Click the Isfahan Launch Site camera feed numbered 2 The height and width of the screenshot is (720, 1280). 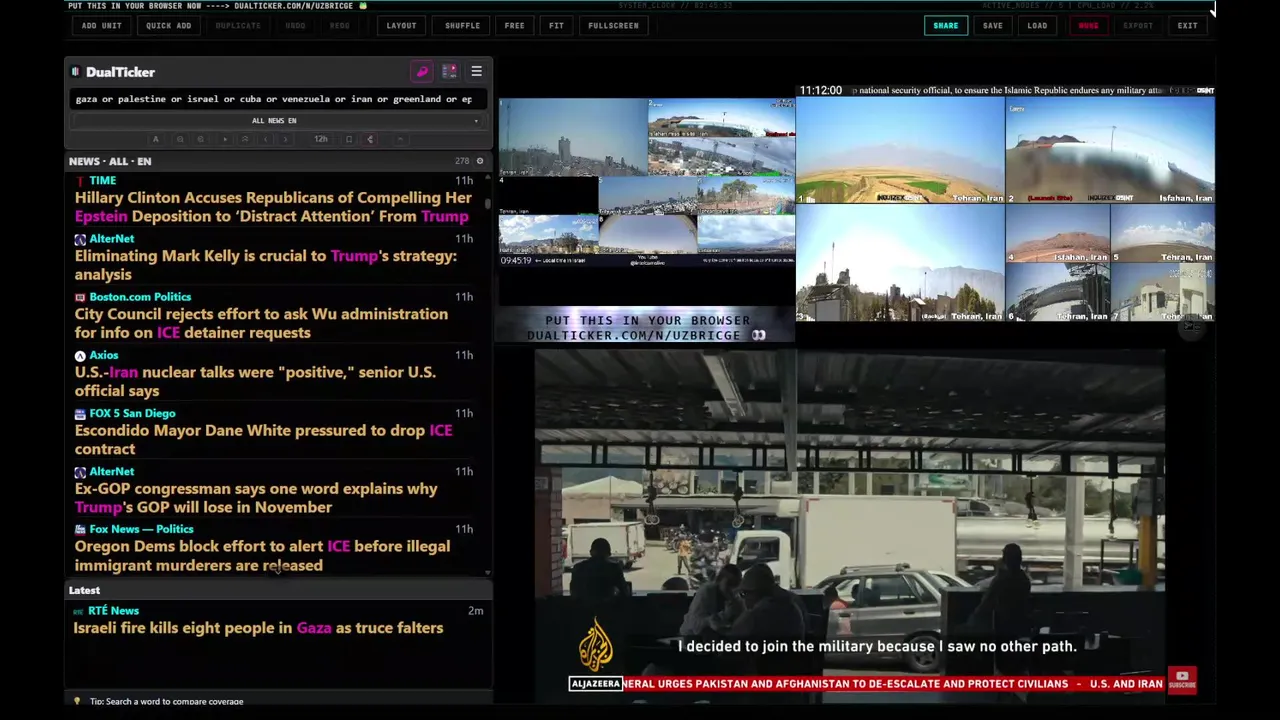(1110, 150)
